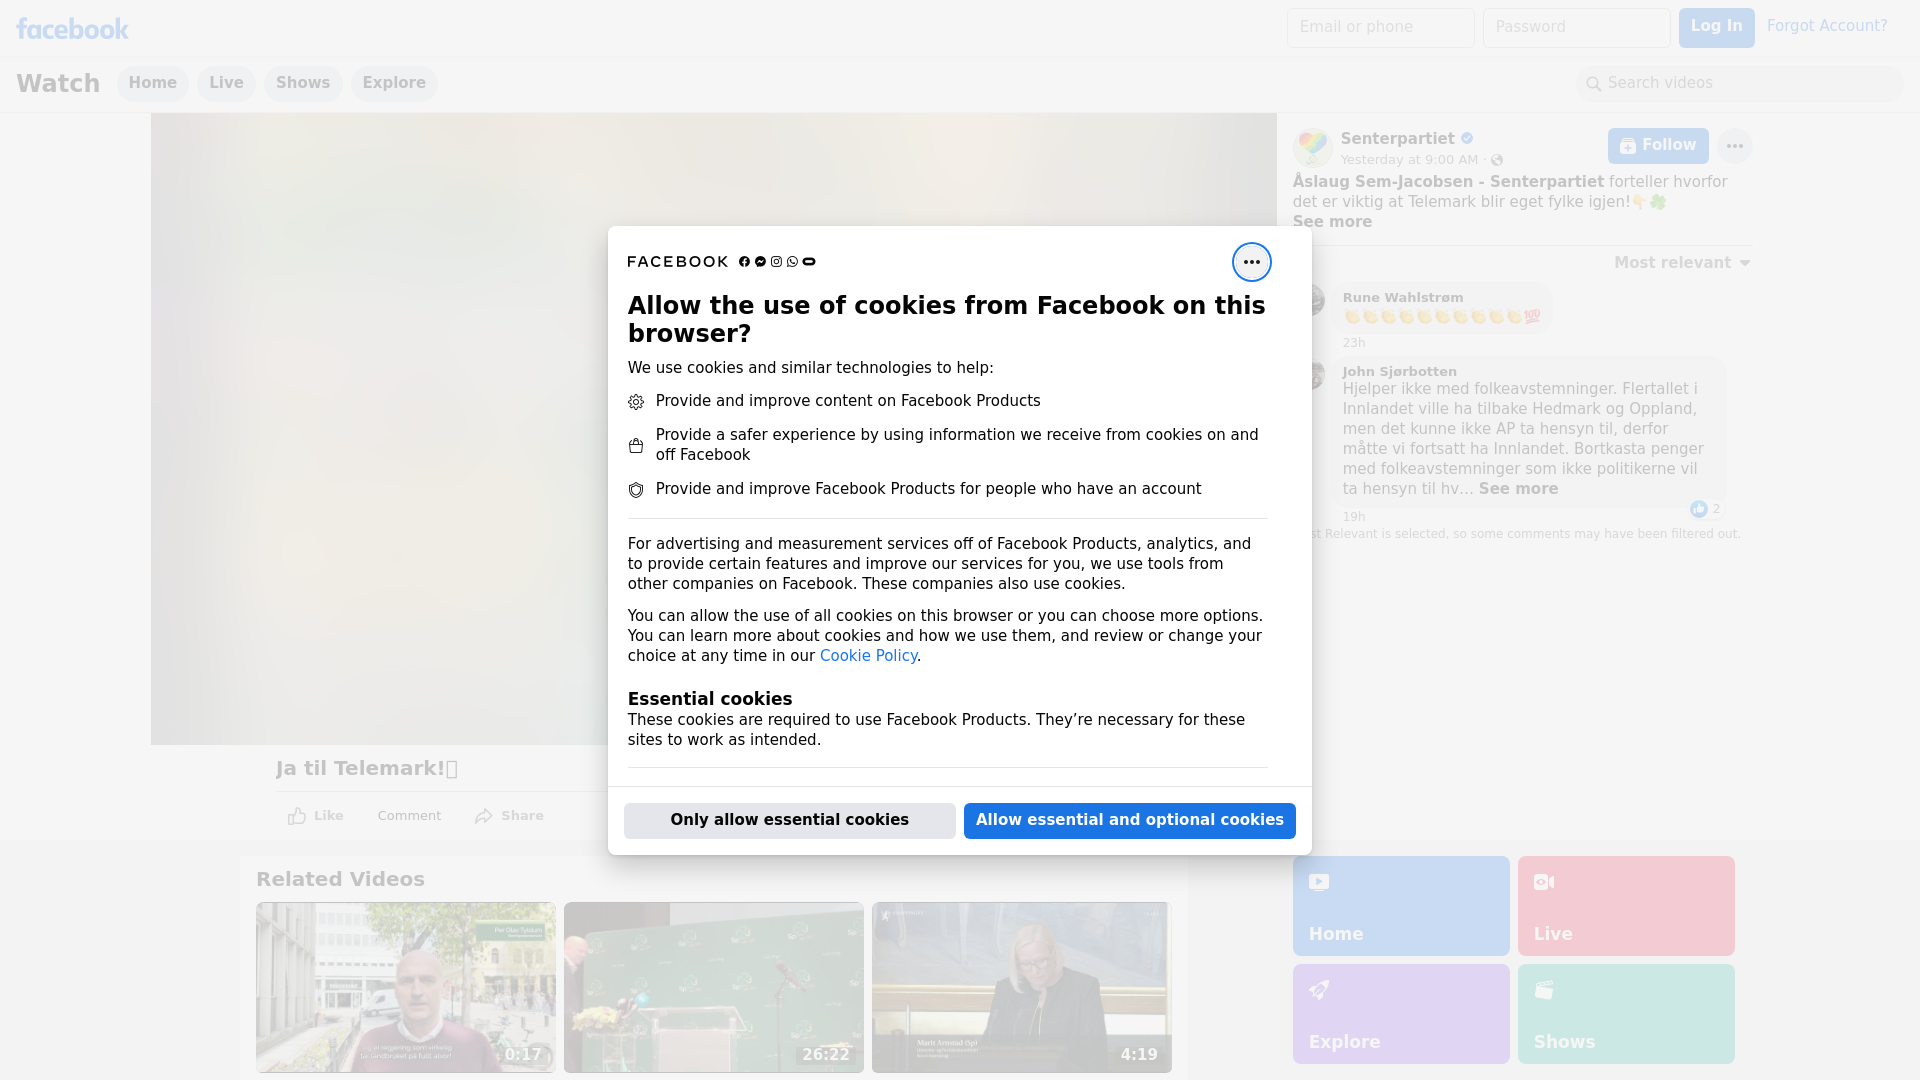The width and height of the screenshot is (1920, 1080).
Task: Expand John Sjørbotten comment See more
Action: pyautogui.click(x=1518, y=489)
